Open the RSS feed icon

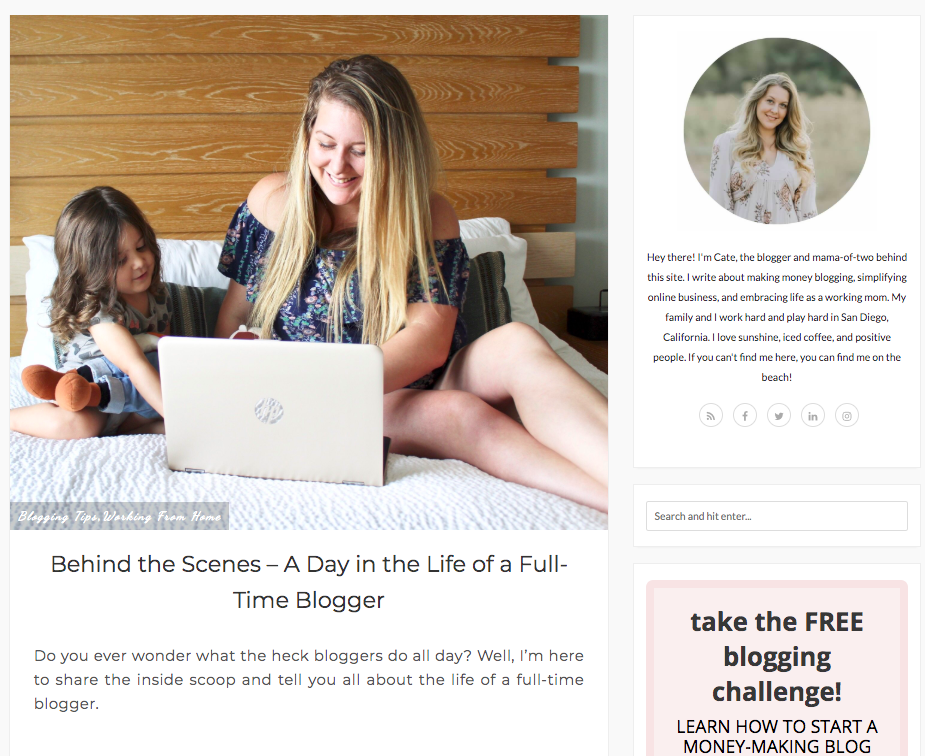(x=711, y=416)
